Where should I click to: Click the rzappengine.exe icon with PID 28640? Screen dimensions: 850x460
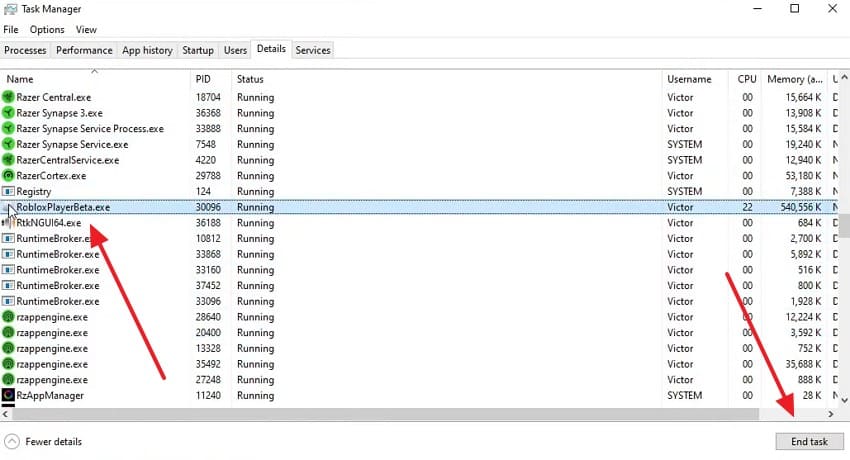pyautogui.click(x=8, y=317)
